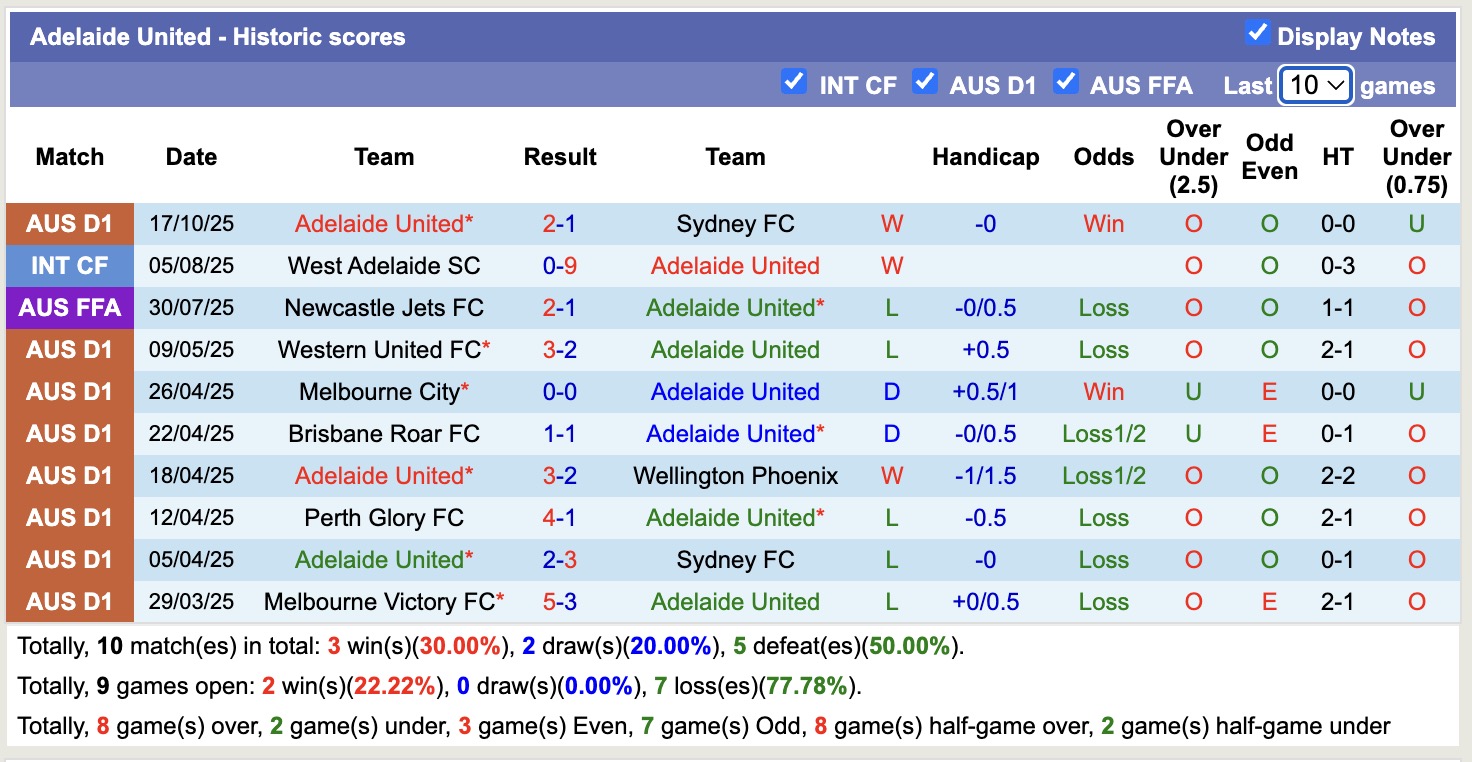The height and width of the screenshot is (762, 1472).
Task: Click the AUS D1 badge on Melbourne Victory row
Action: 70,601
